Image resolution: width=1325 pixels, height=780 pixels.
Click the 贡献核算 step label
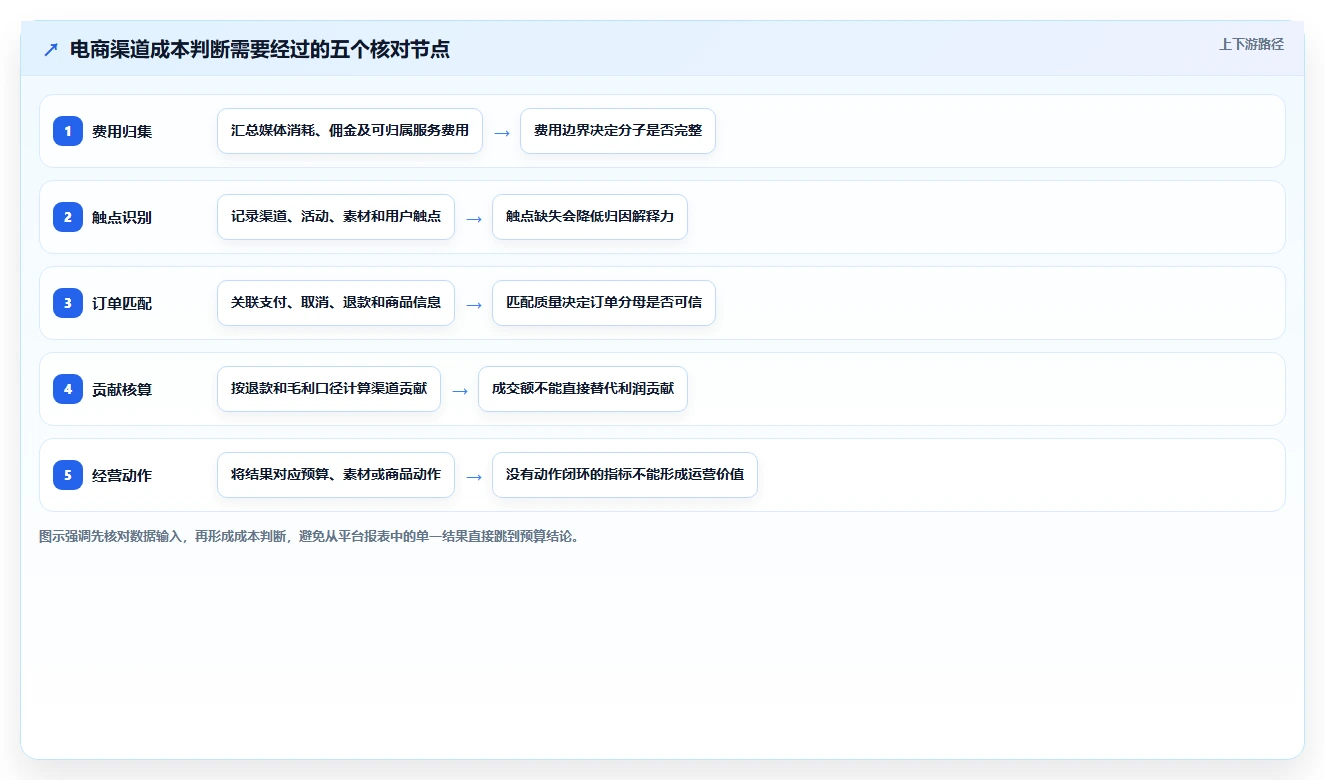click(122, 389)
